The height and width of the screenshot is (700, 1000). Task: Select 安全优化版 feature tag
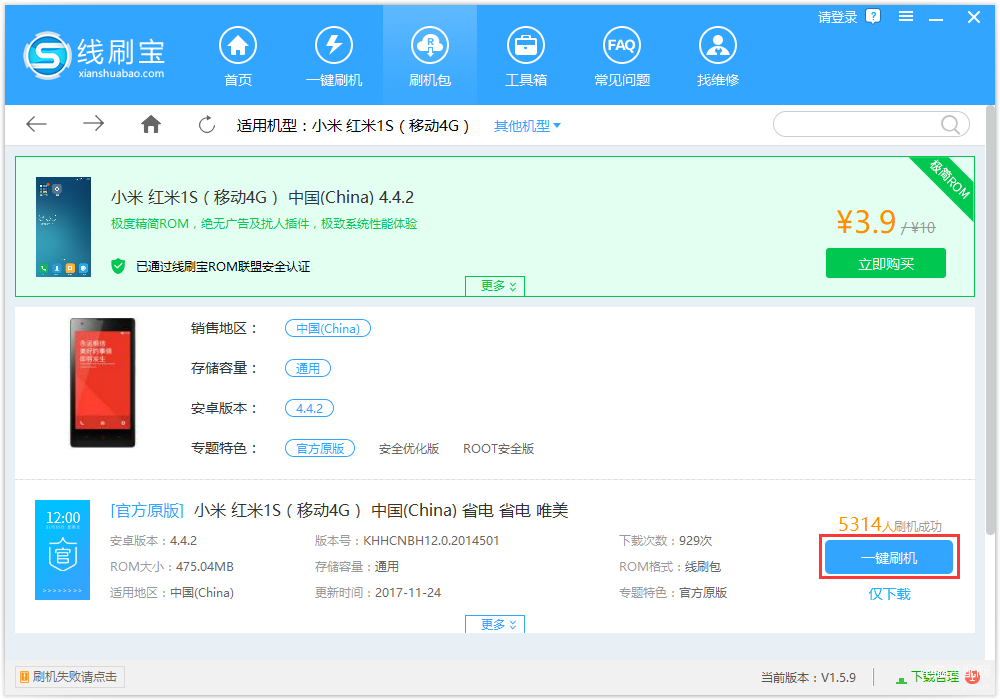tap(409, 449)
